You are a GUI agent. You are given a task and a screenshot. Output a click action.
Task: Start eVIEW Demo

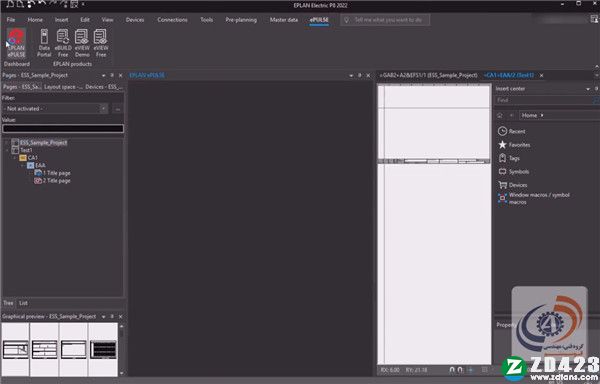tap(82, 43)
